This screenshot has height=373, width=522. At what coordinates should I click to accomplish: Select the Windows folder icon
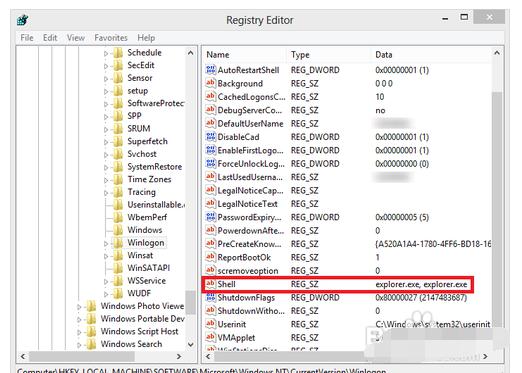[118, 230]
